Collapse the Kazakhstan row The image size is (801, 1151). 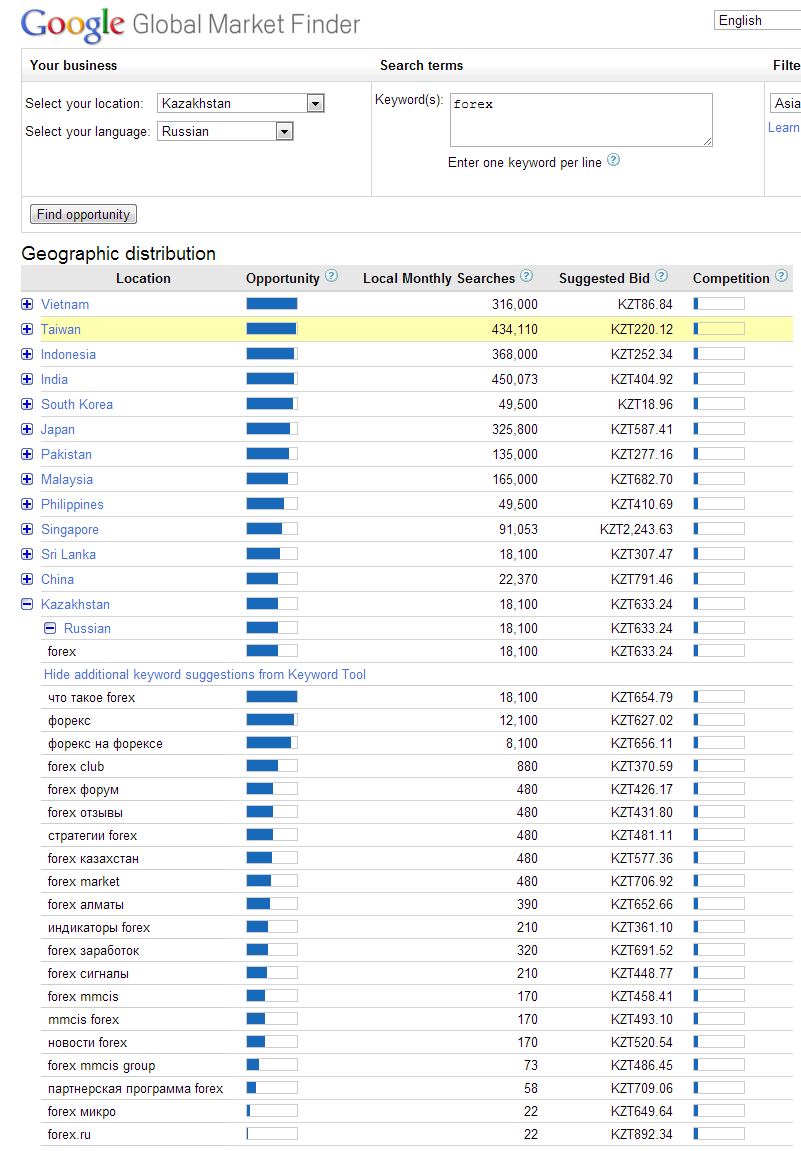click(27, 603)
